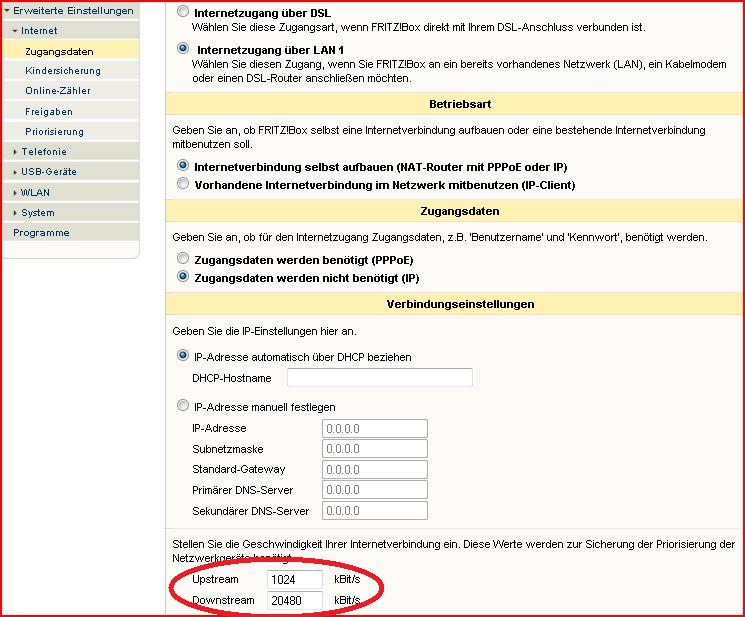This screenshot has width=745, height=617.
Task: Open 'Programme' in the sidebar
Action: pyautogui.click(x=41, y=233)
